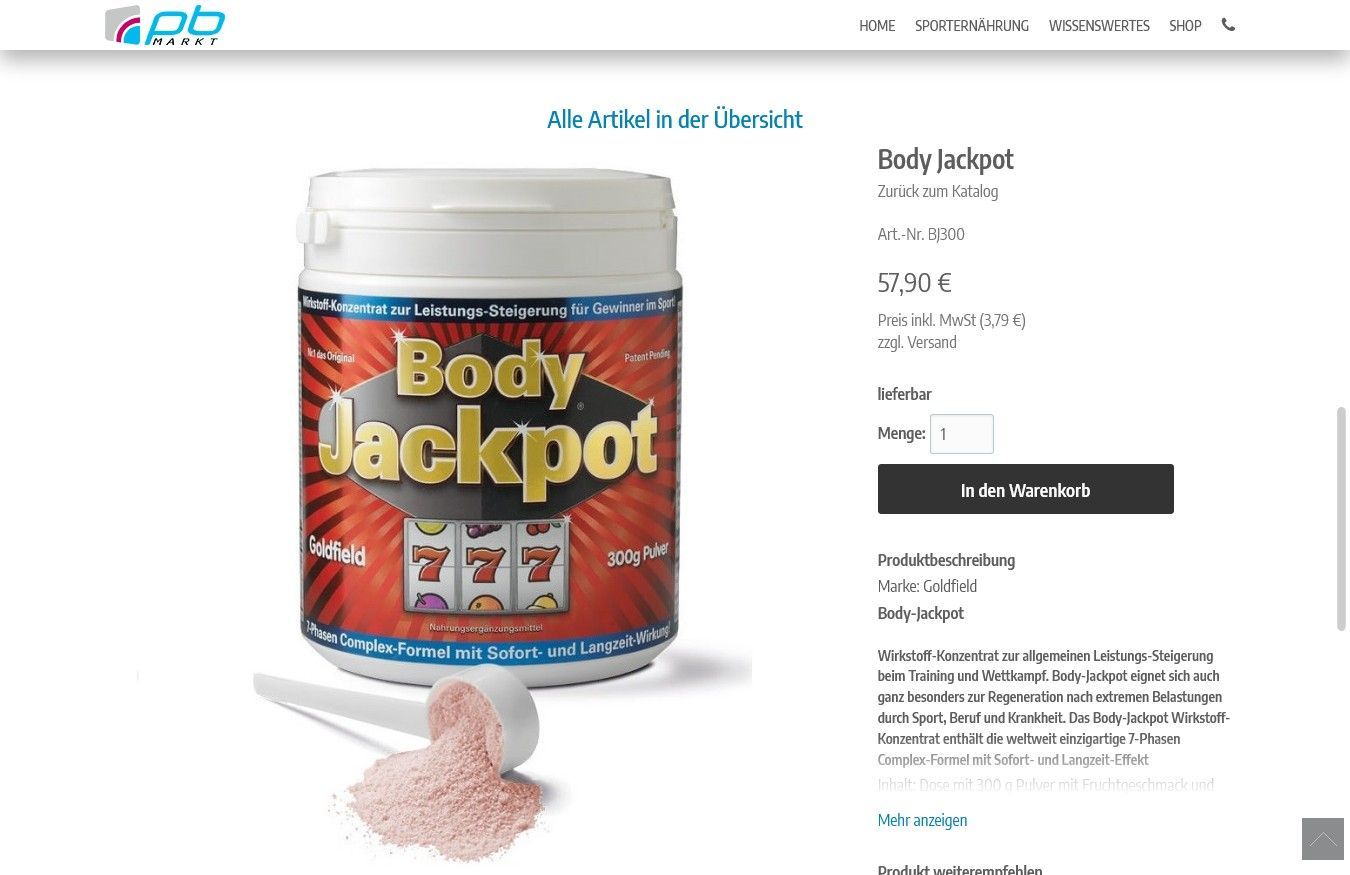
Task: Click the price 57,90 € text
Action: click(x=914, y=283)
